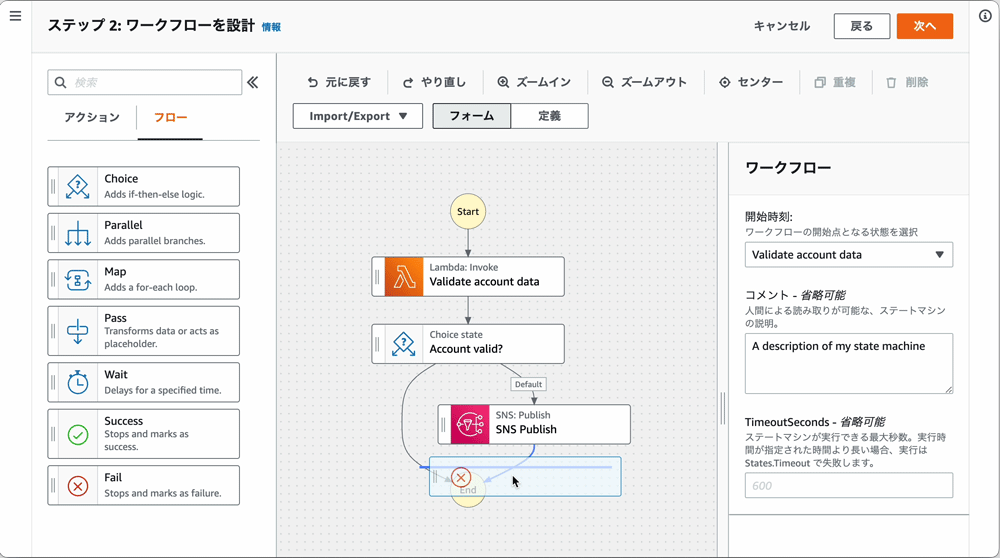Click the TimeoutSeconds input field

tap(849, 485)
